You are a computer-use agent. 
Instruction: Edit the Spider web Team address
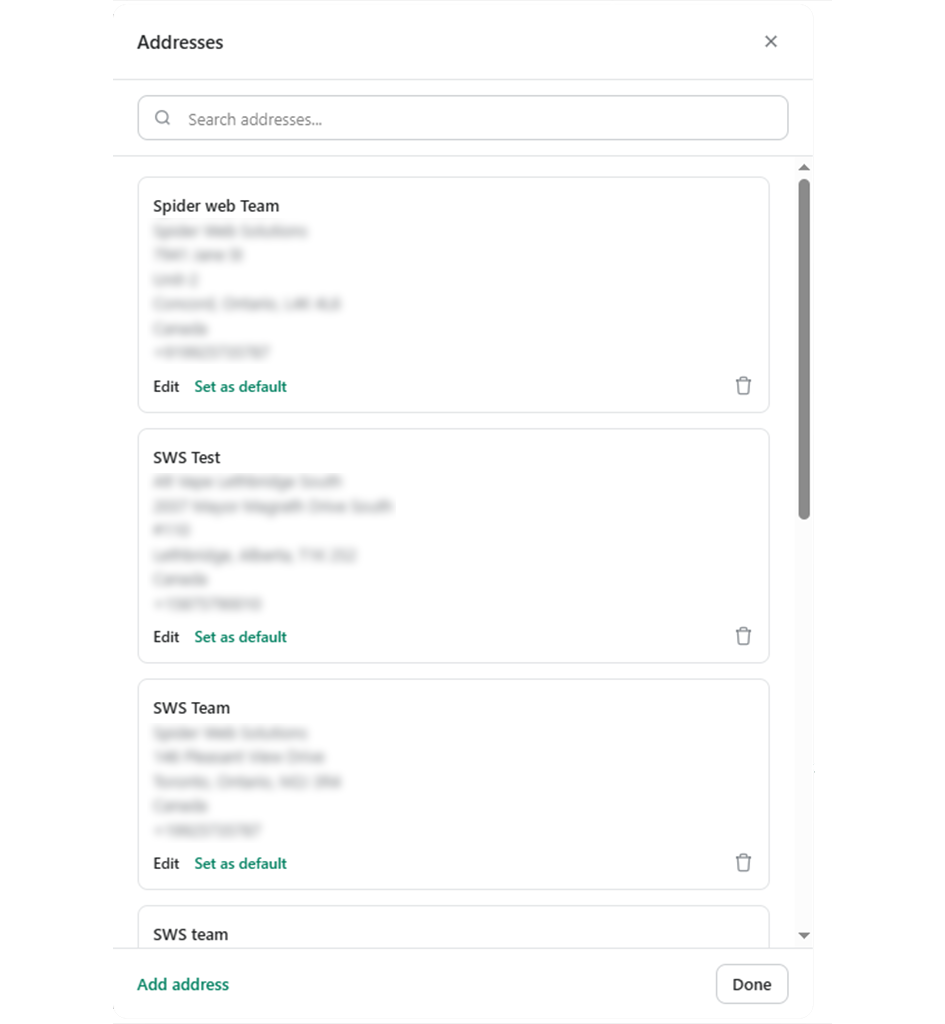pyautogui.click(x=166, y=387)
